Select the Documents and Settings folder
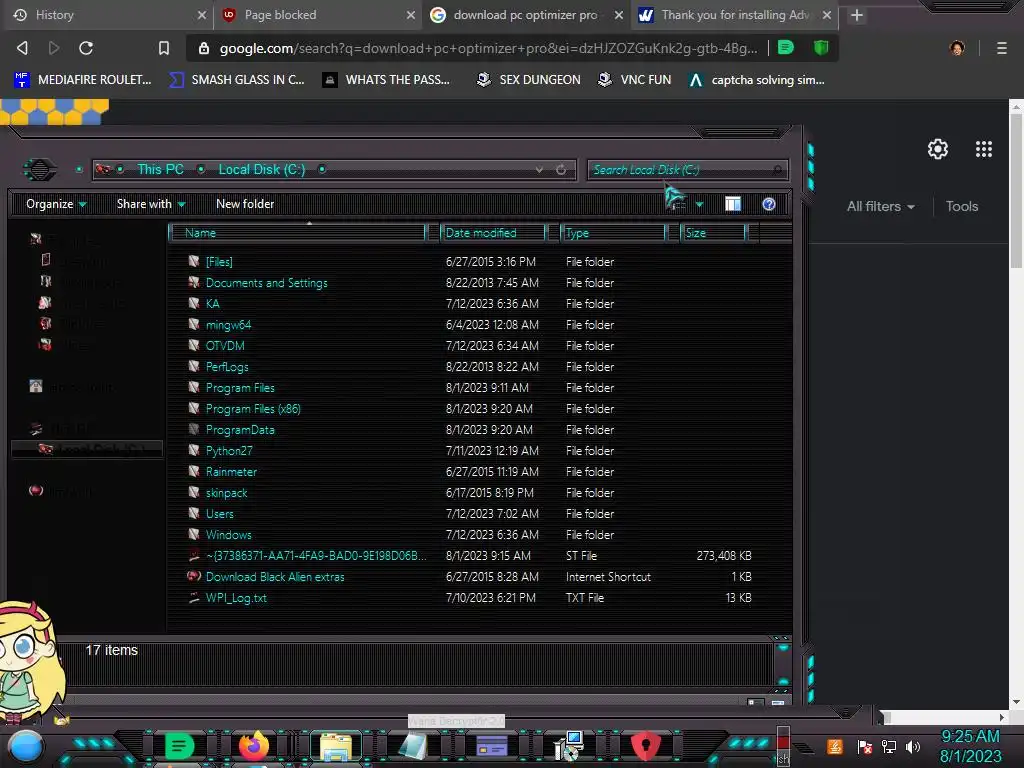This screenshot has height=768, width=1024. (266, 283)
